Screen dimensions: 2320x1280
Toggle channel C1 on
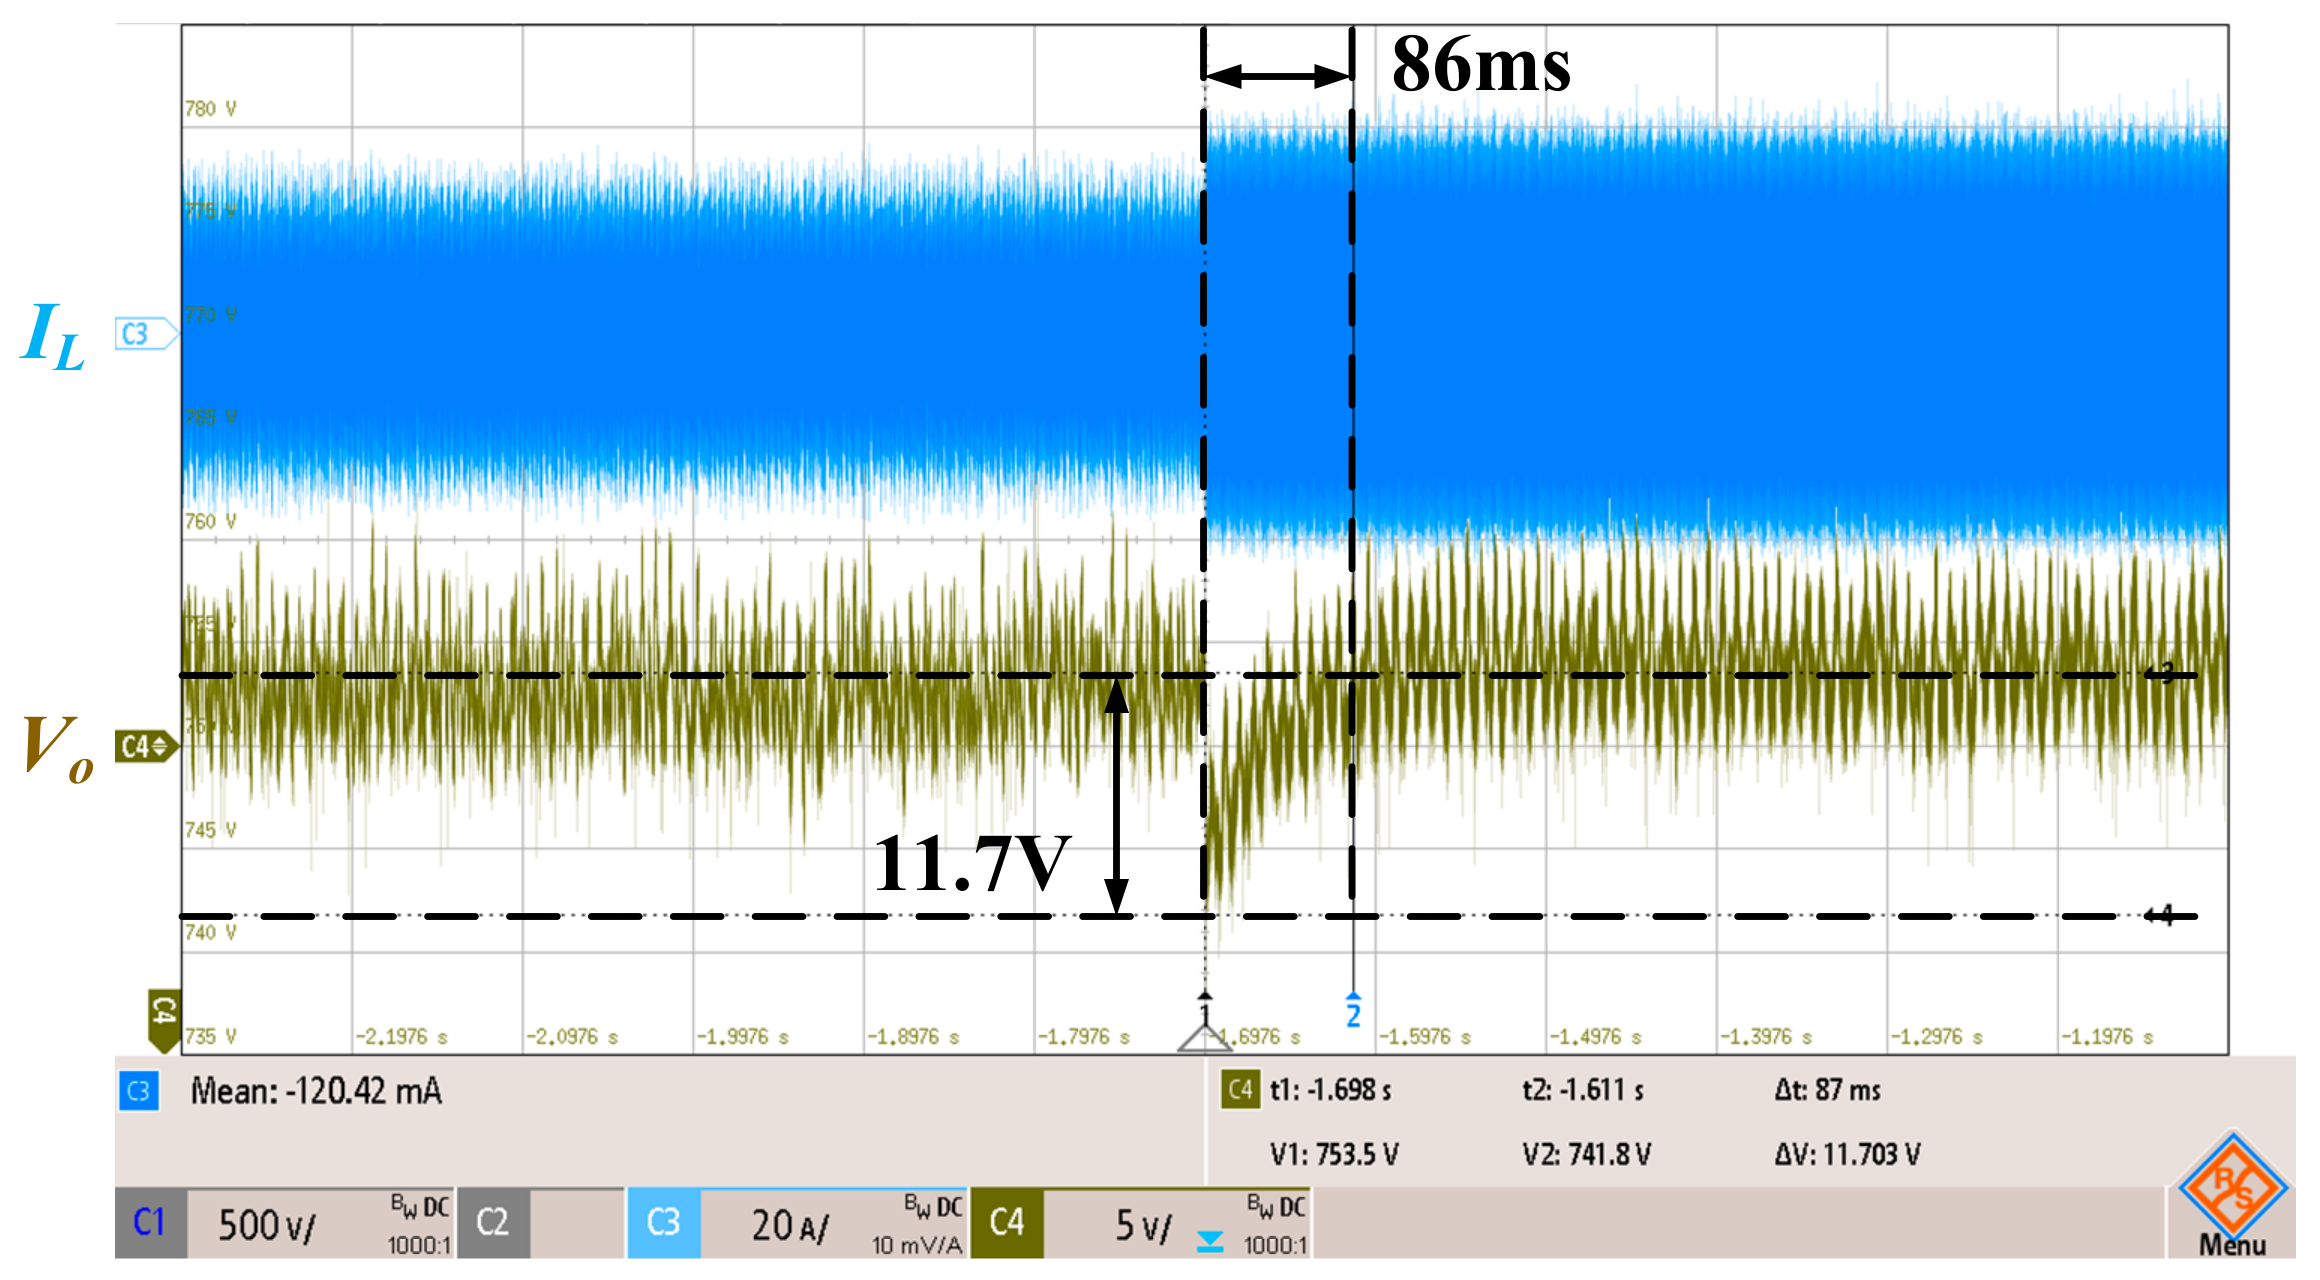click(x=150, y=1223)
